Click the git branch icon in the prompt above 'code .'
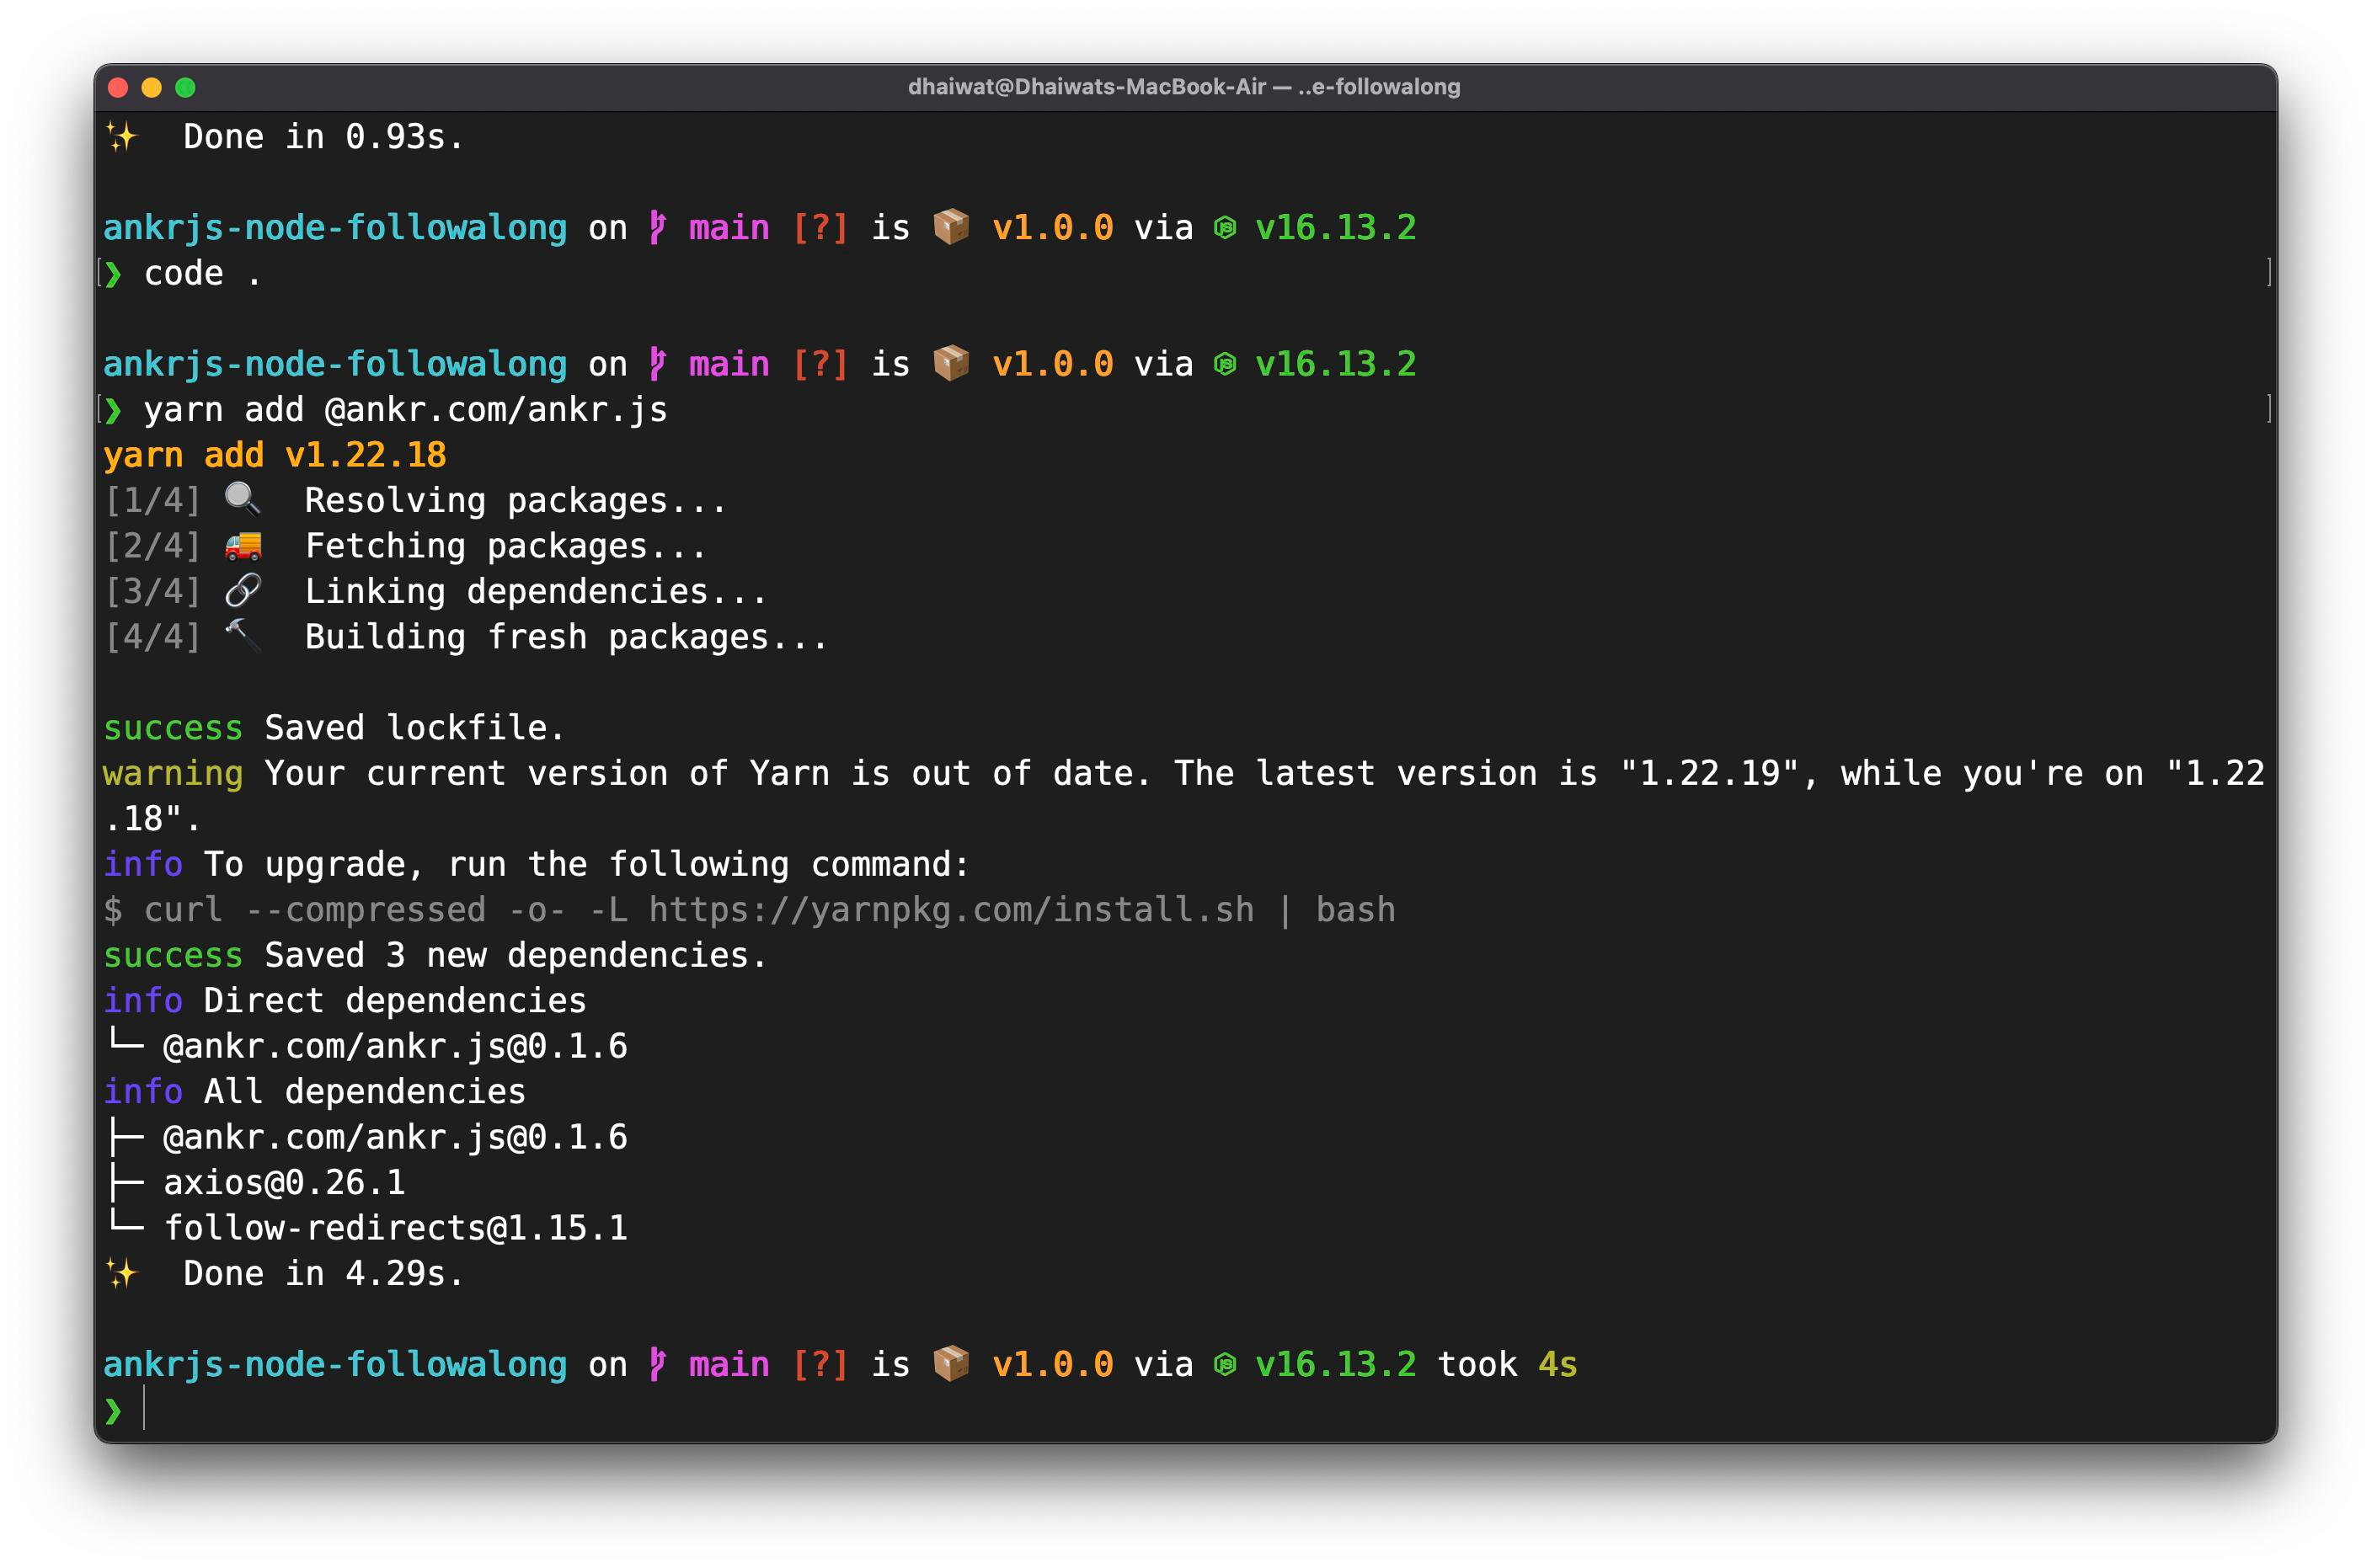Image resolution: width=2372 pixels, height=1568 pixels. coord(657,227)
